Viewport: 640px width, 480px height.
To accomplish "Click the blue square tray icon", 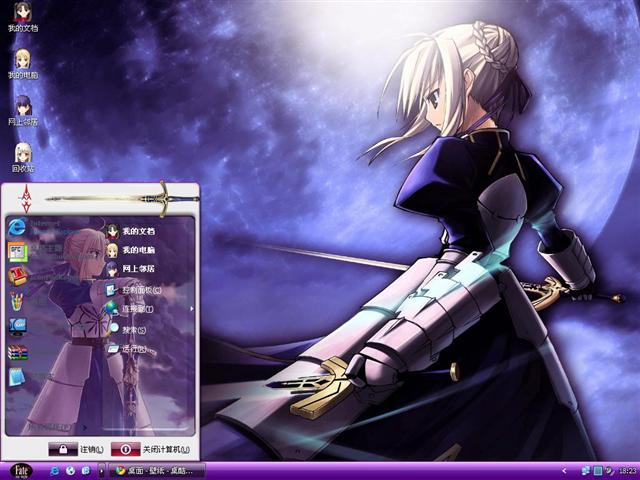I will click(x=598, y=471).
